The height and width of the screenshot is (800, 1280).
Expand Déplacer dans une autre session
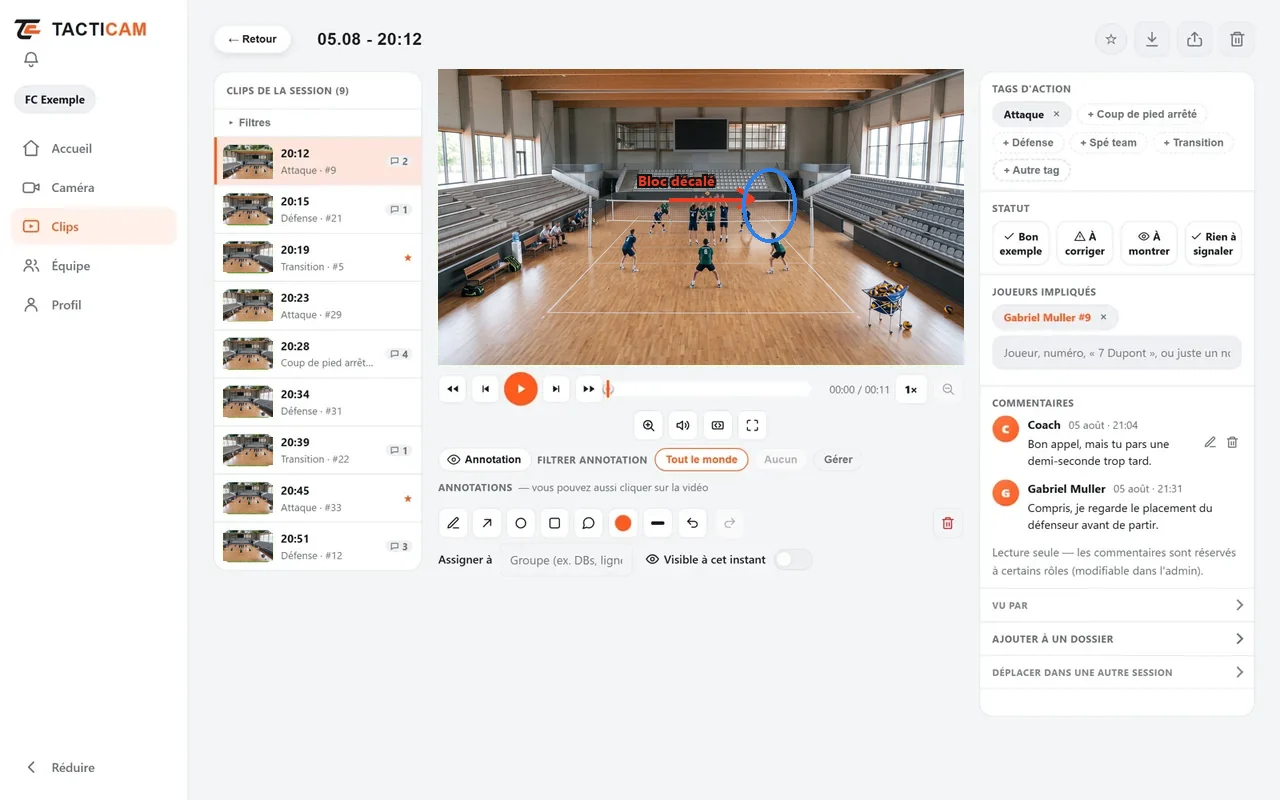[x=1117, y=673]
